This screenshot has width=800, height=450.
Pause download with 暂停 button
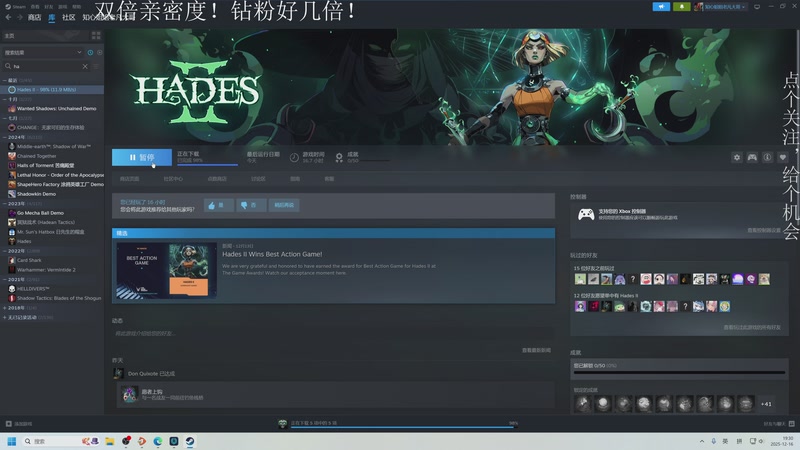coord(142,158)
